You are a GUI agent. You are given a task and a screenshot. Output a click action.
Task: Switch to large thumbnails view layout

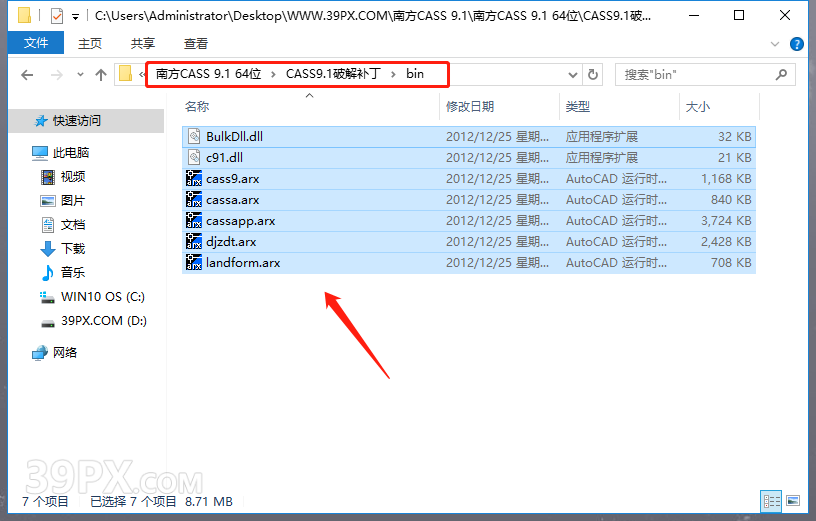coord(793,501)
